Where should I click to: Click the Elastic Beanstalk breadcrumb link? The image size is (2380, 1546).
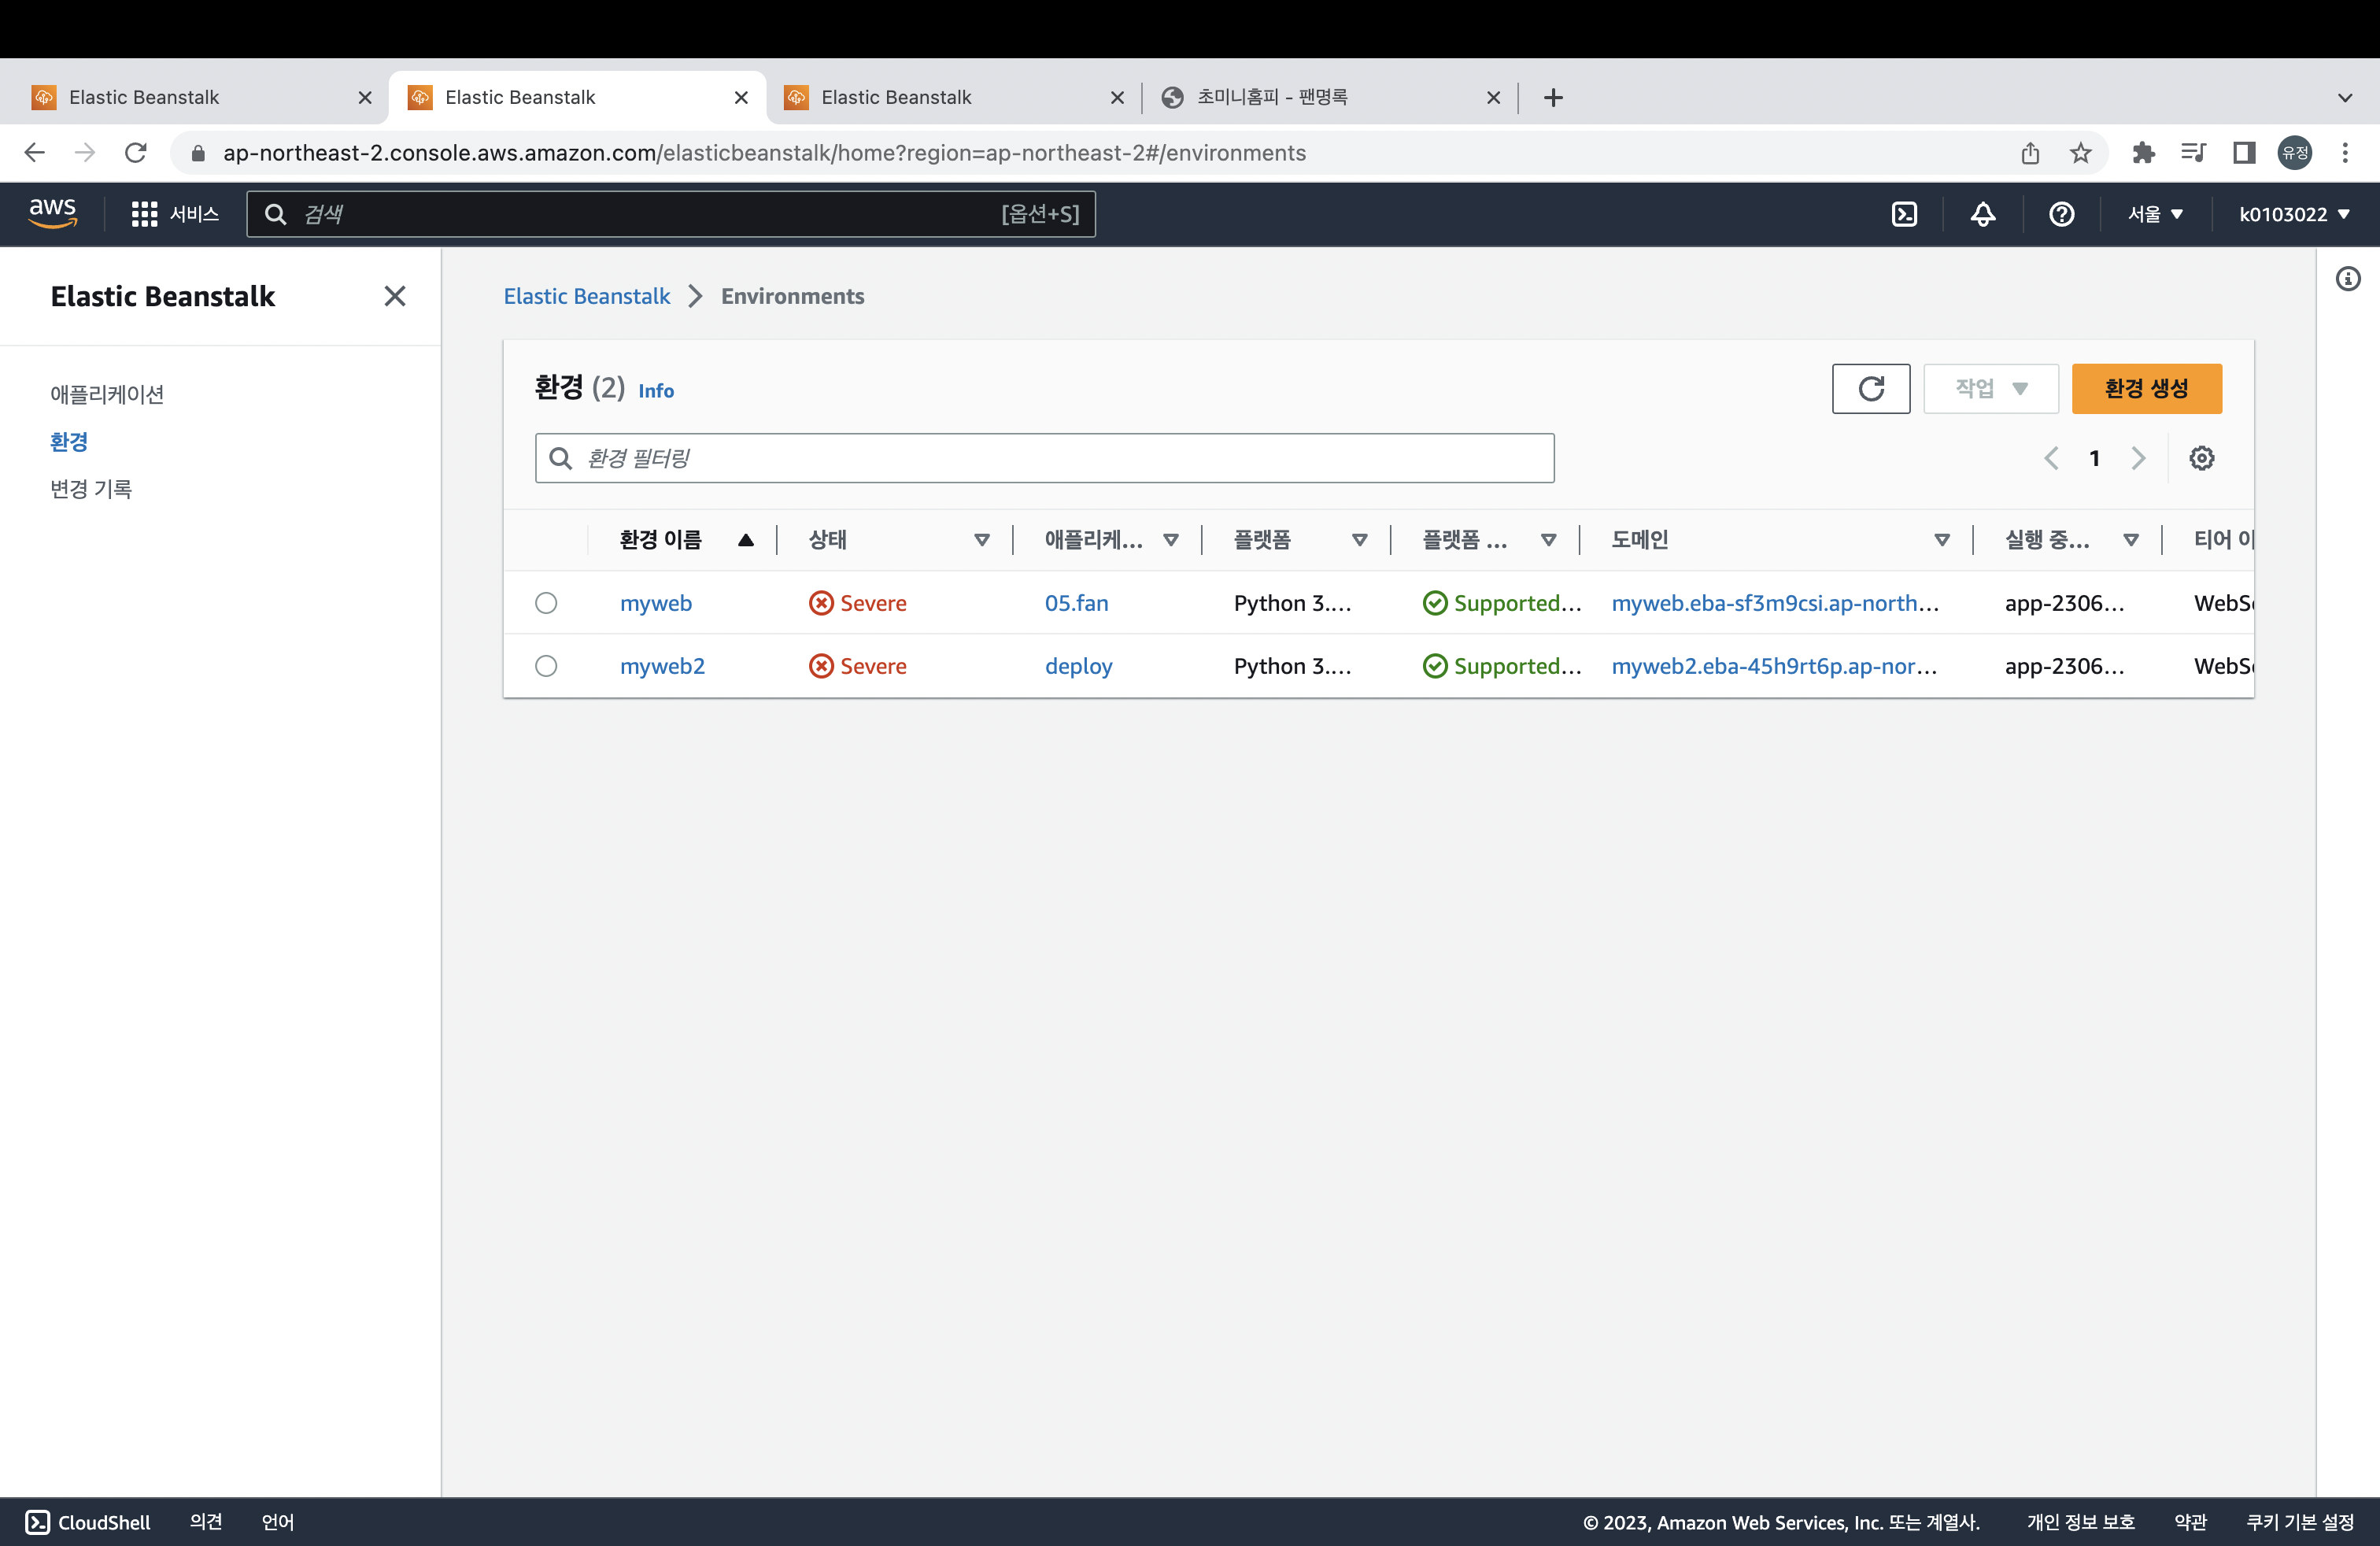click(x=587, y=296)
